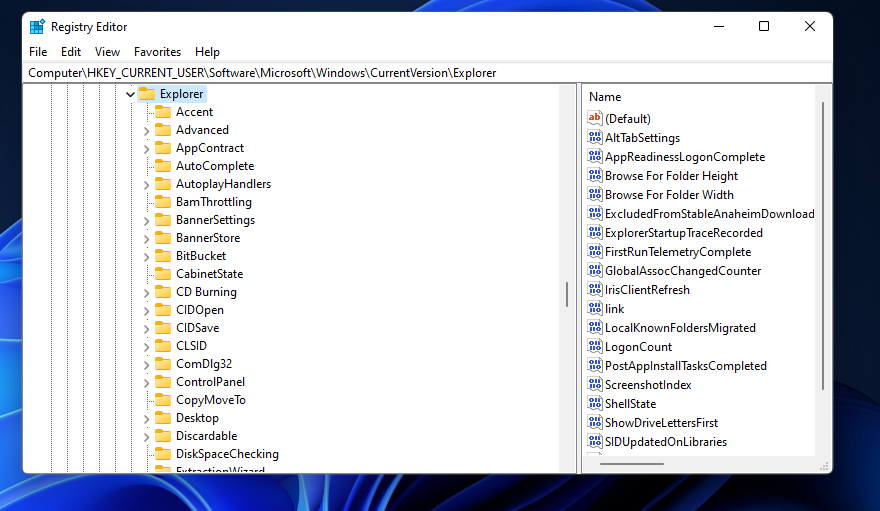880x511 pixels.
Task: Click the BamThrottling folder icon
Action: click(163, 201)
